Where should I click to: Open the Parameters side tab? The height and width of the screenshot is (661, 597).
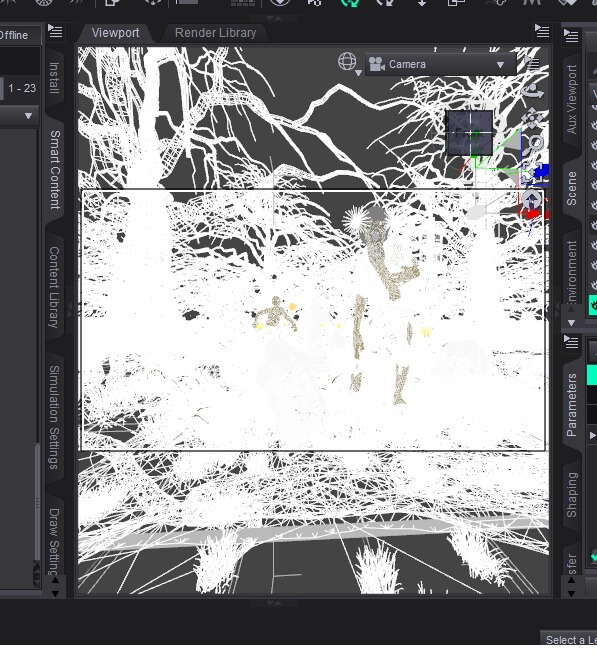tap(572, 405)
